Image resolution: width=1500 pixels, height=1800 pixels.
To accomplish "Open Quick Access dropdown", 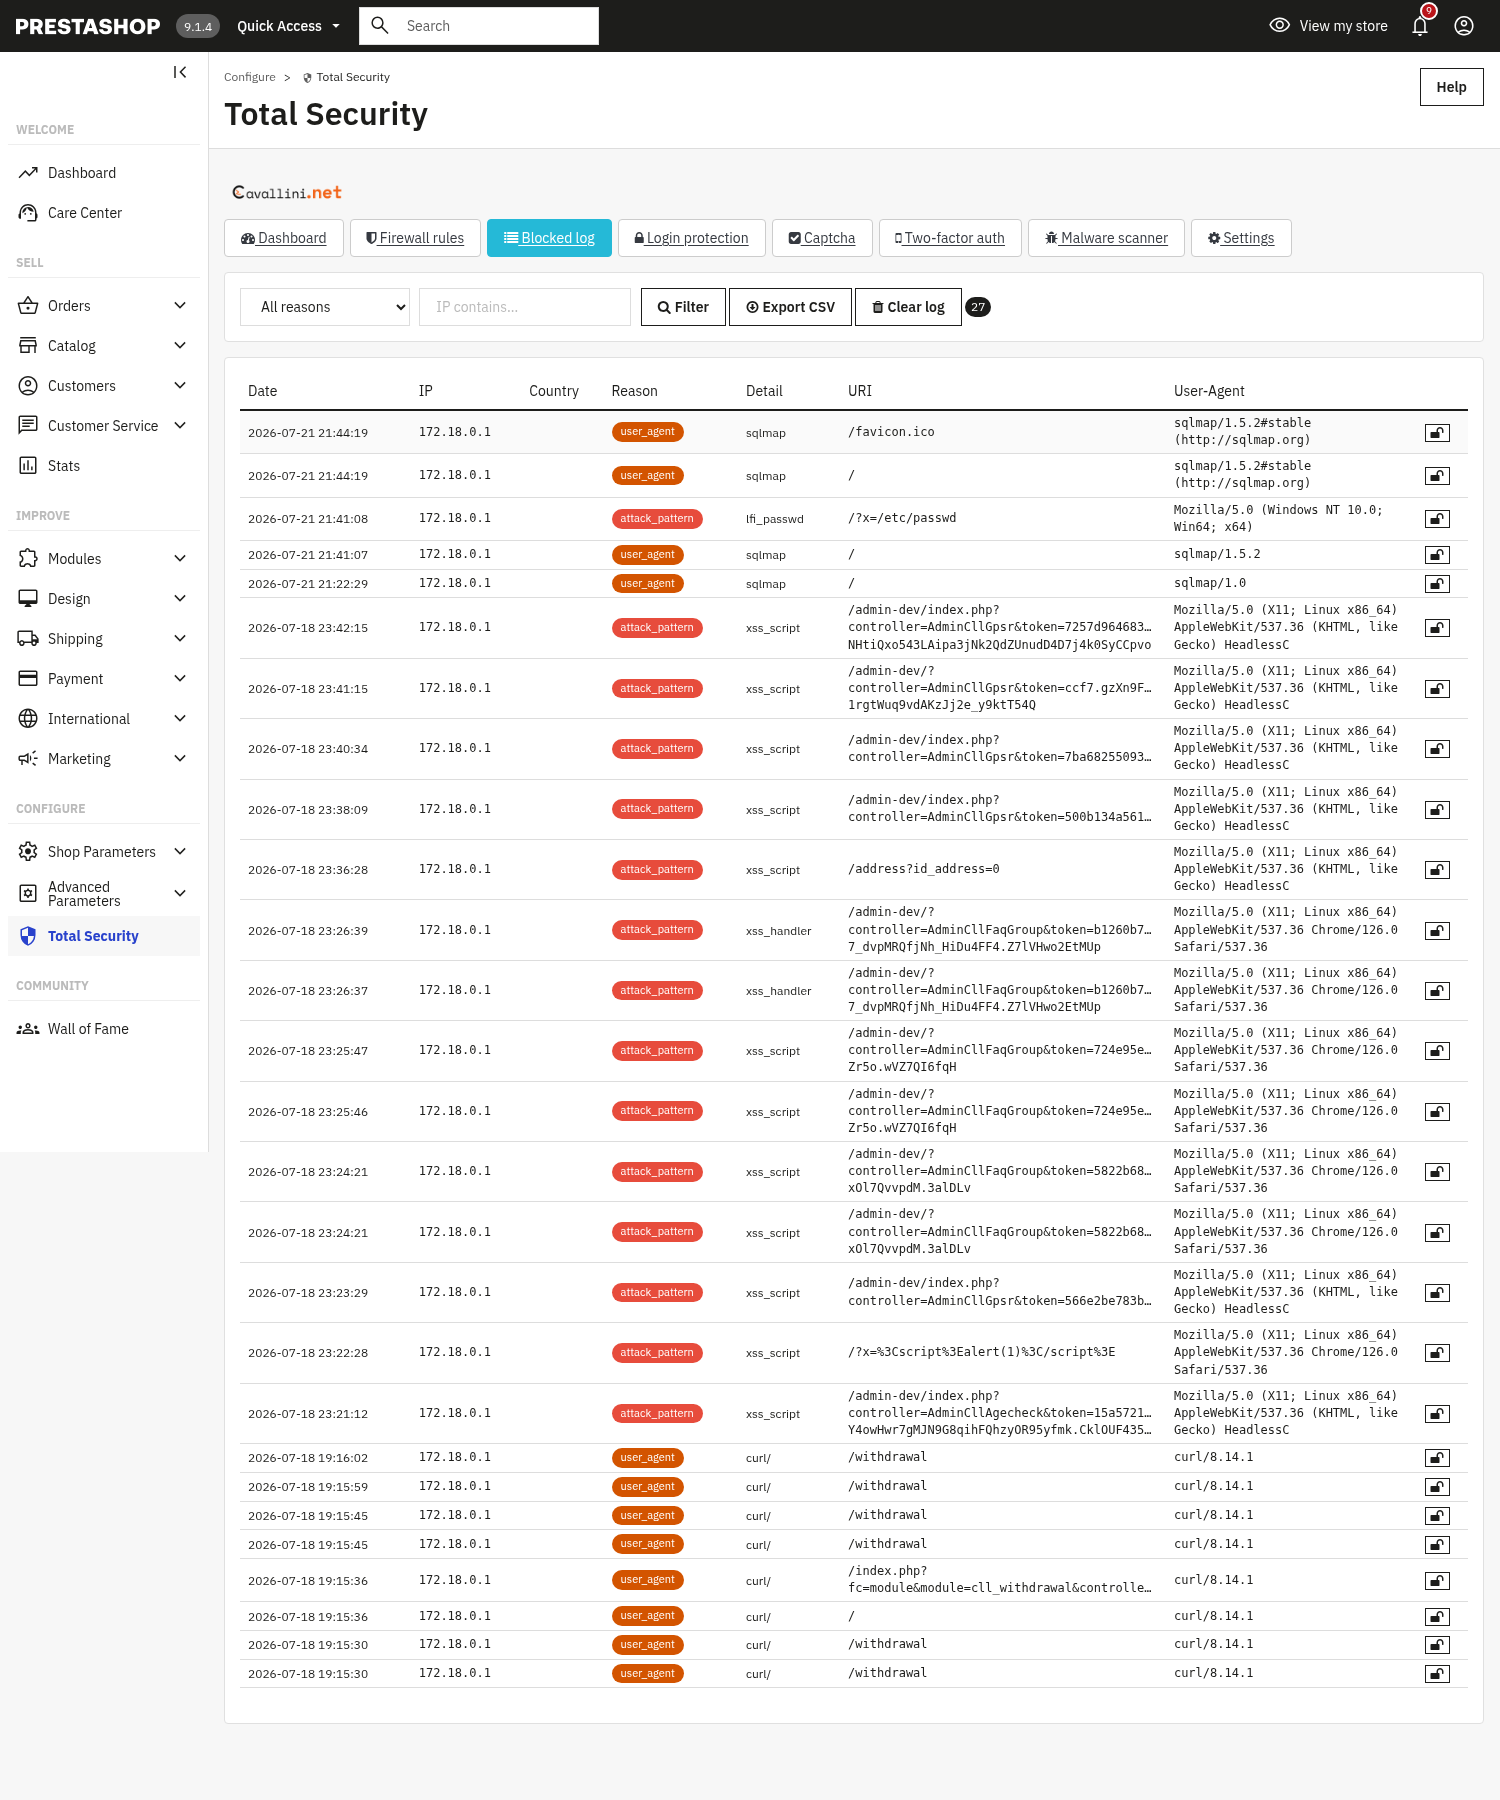I will 288,26.
